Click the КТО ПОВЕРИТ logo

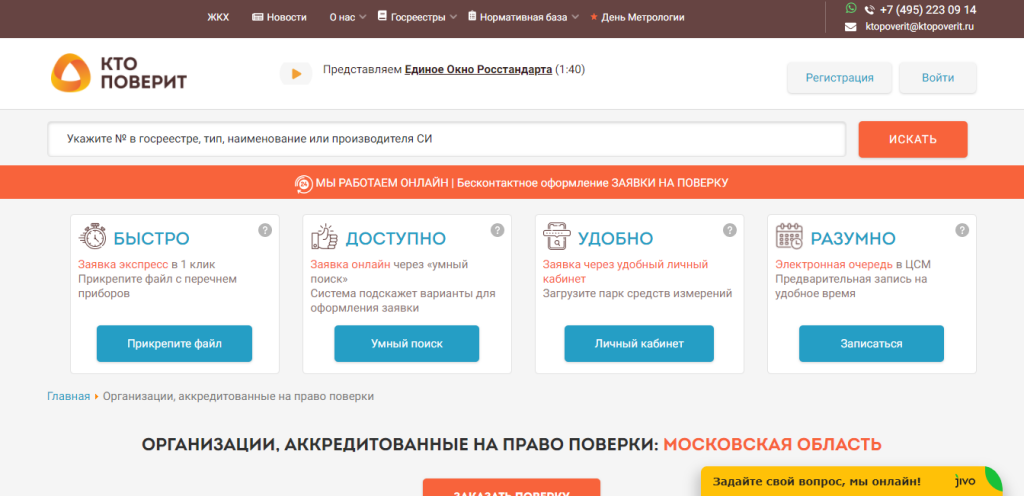pyautogui.click(x=119, y=73)
